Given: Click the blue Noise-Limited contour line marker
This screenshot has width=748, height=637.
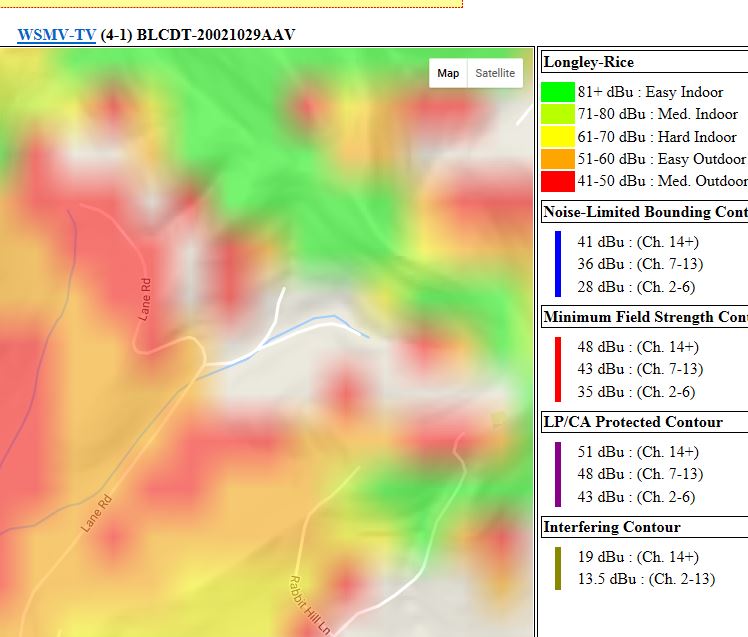Looking at the screenshot, I should click(558, 264).
